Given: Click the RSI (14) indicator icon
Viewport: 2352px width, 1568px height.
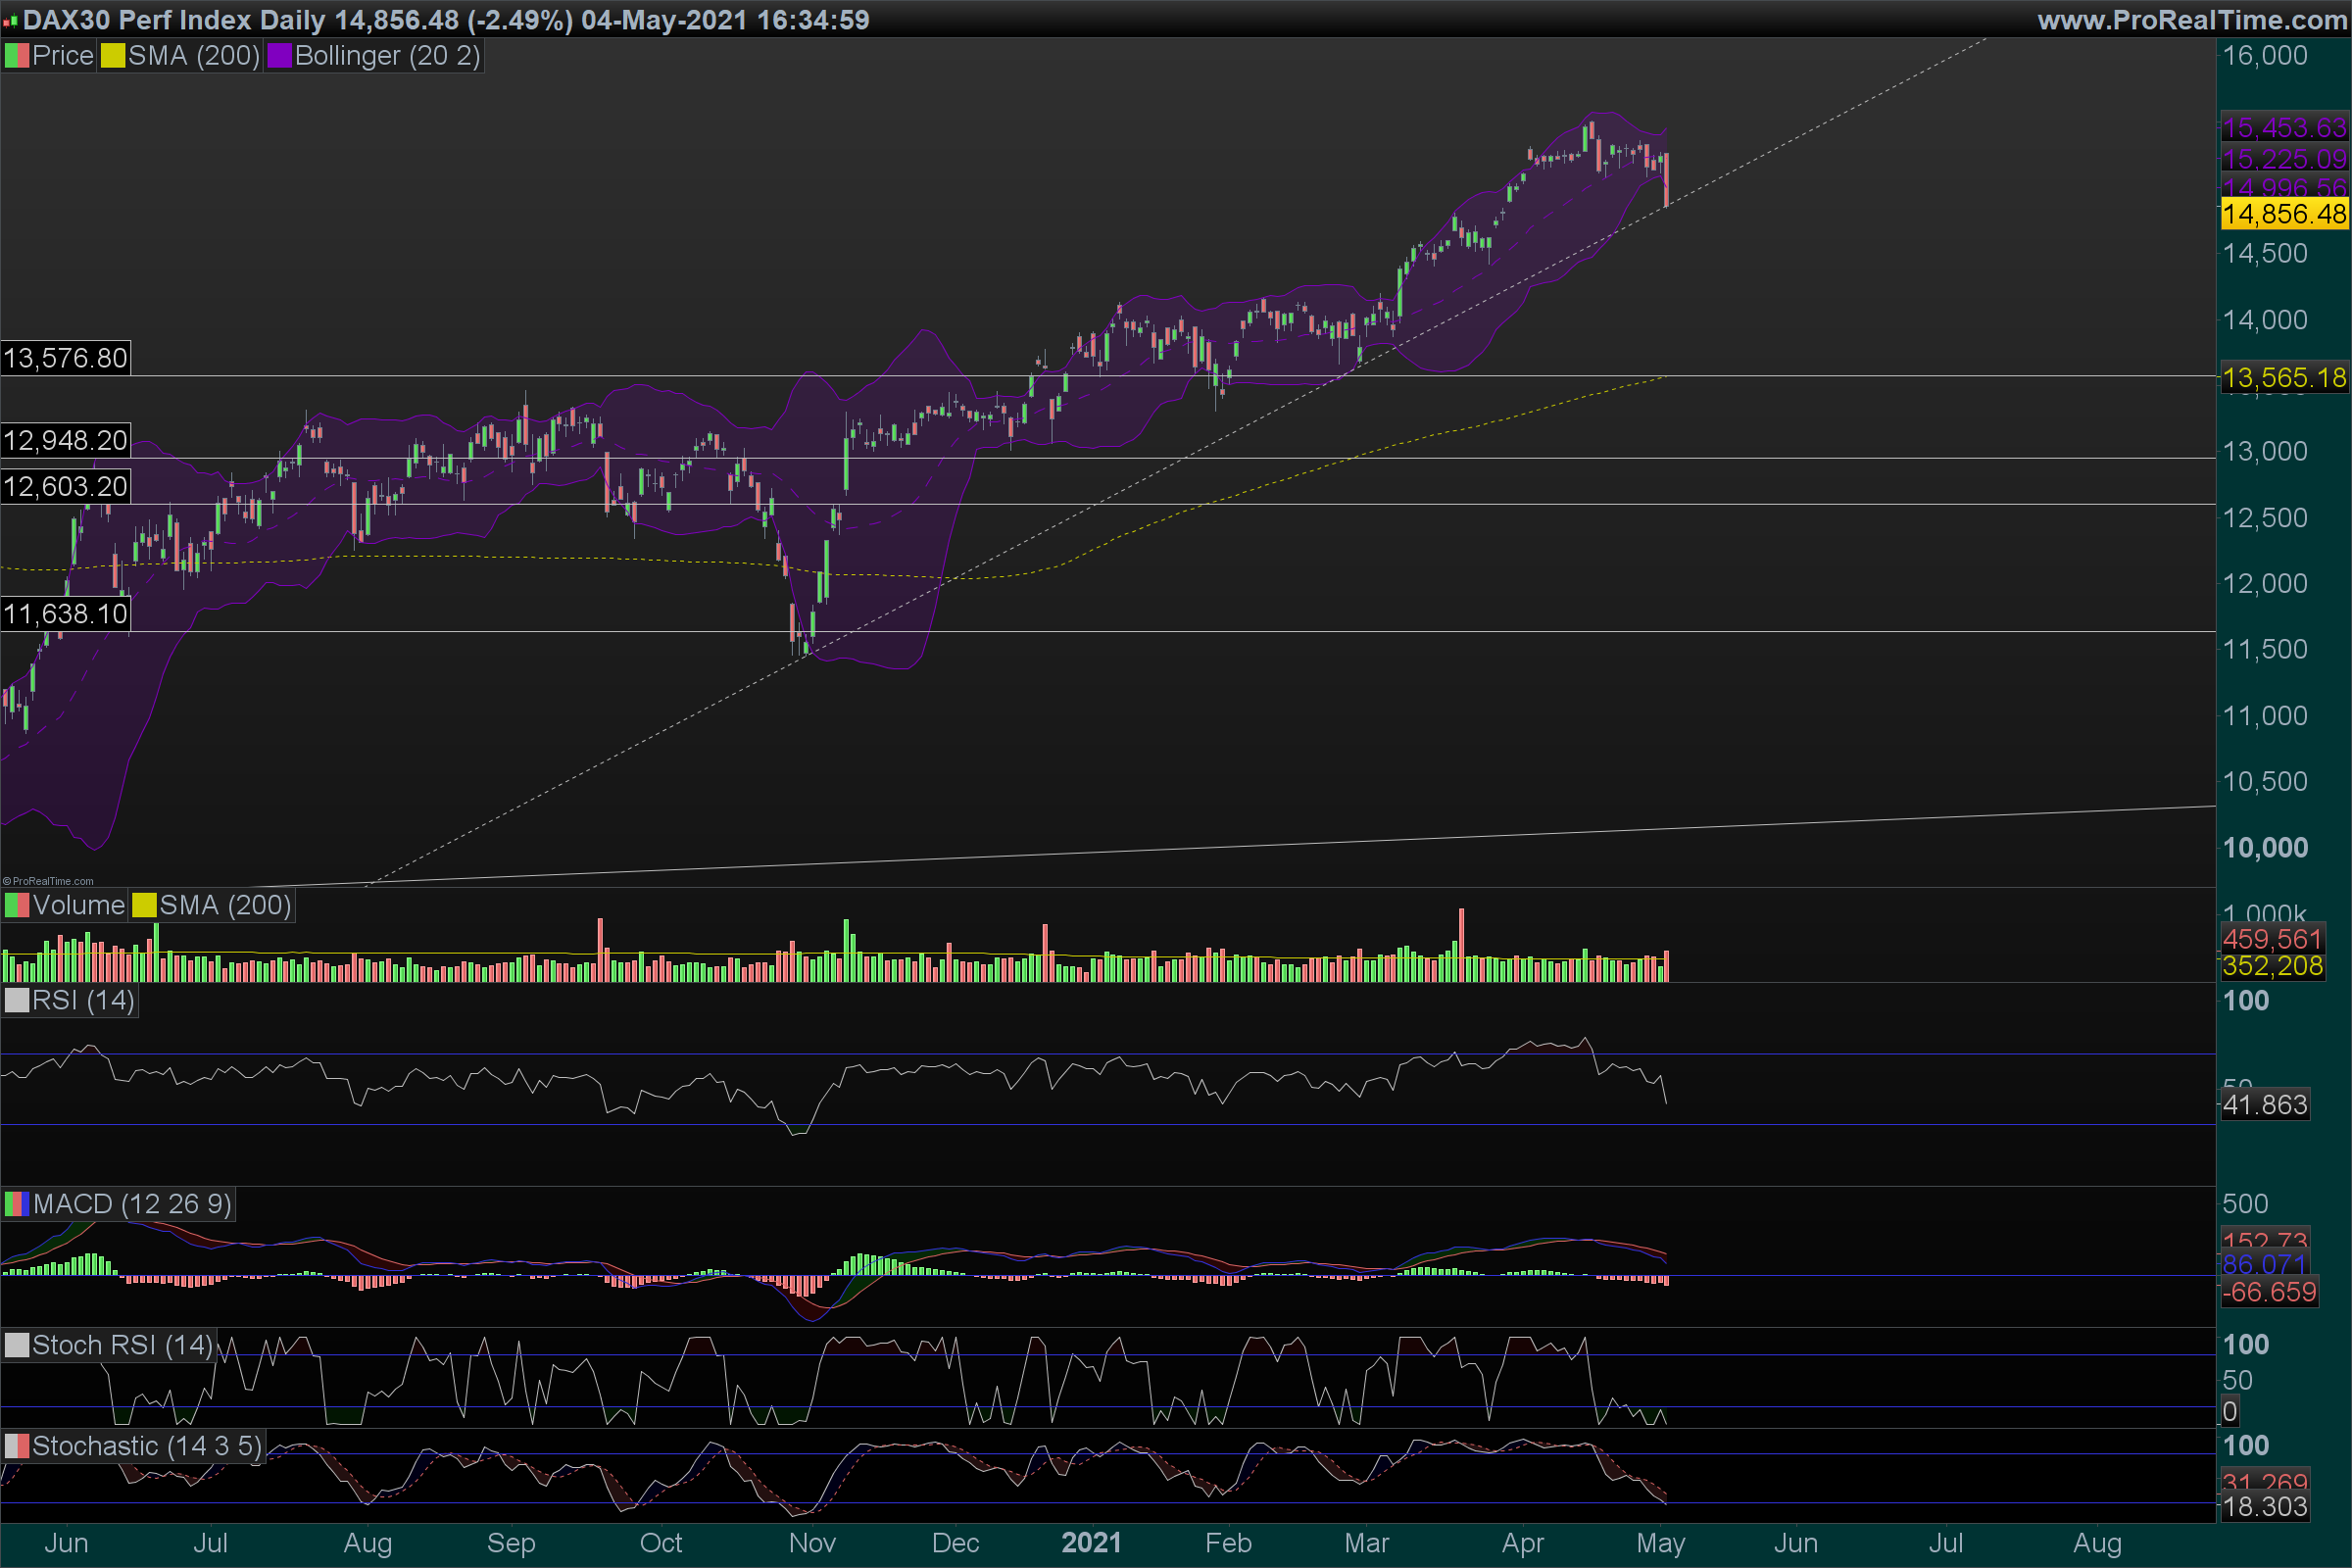Looking at the screenshot, I should [17, 1001].
